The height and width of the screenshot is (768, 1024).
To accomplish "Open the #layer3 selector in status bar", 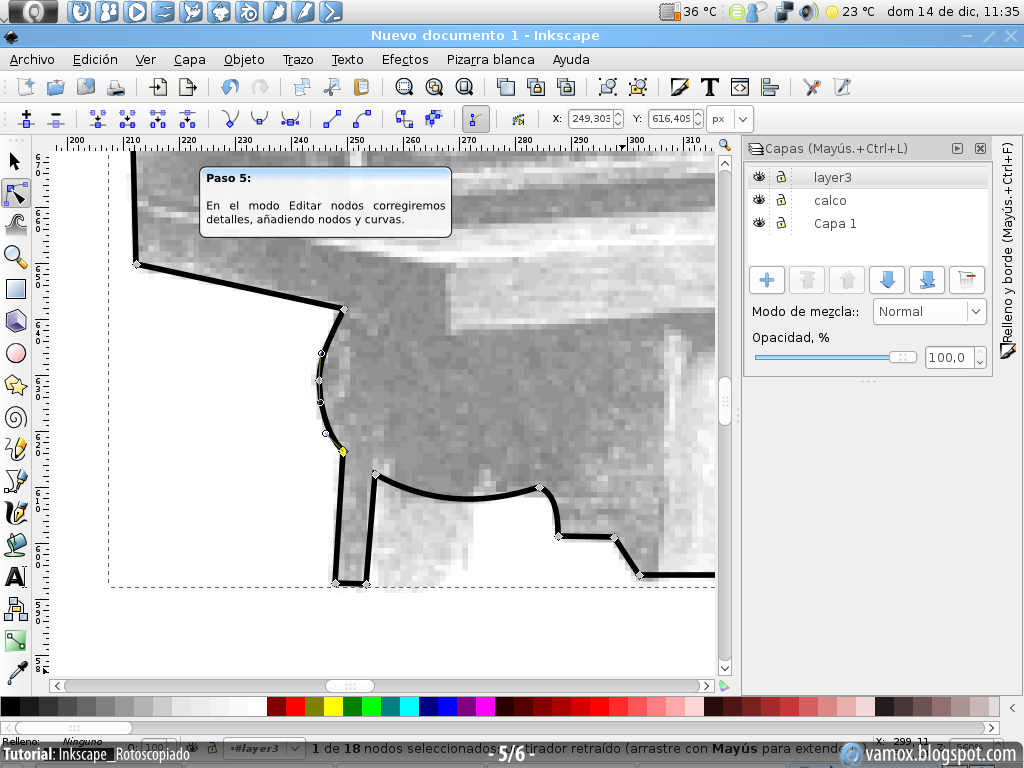I will pyautogui.click(x=263, y=748).
